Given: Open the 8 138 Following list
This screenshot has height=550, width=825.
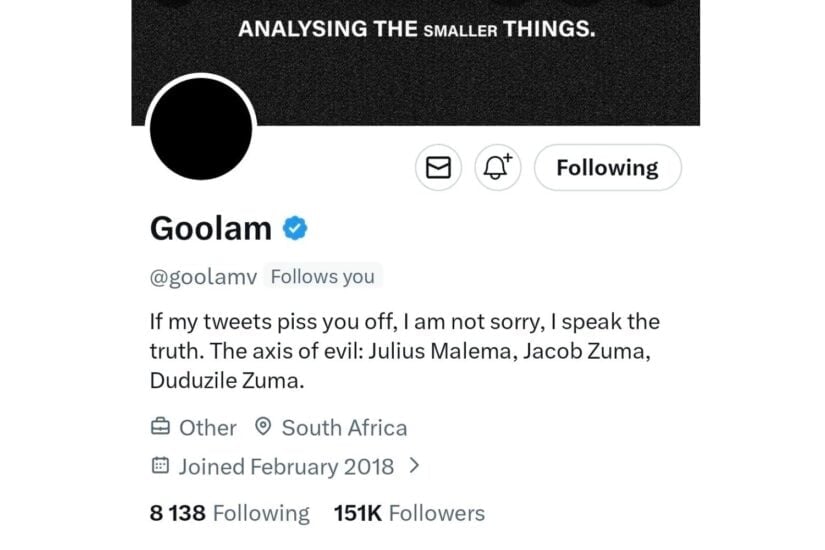Looking at the screenshot, I should click(229, 513).
